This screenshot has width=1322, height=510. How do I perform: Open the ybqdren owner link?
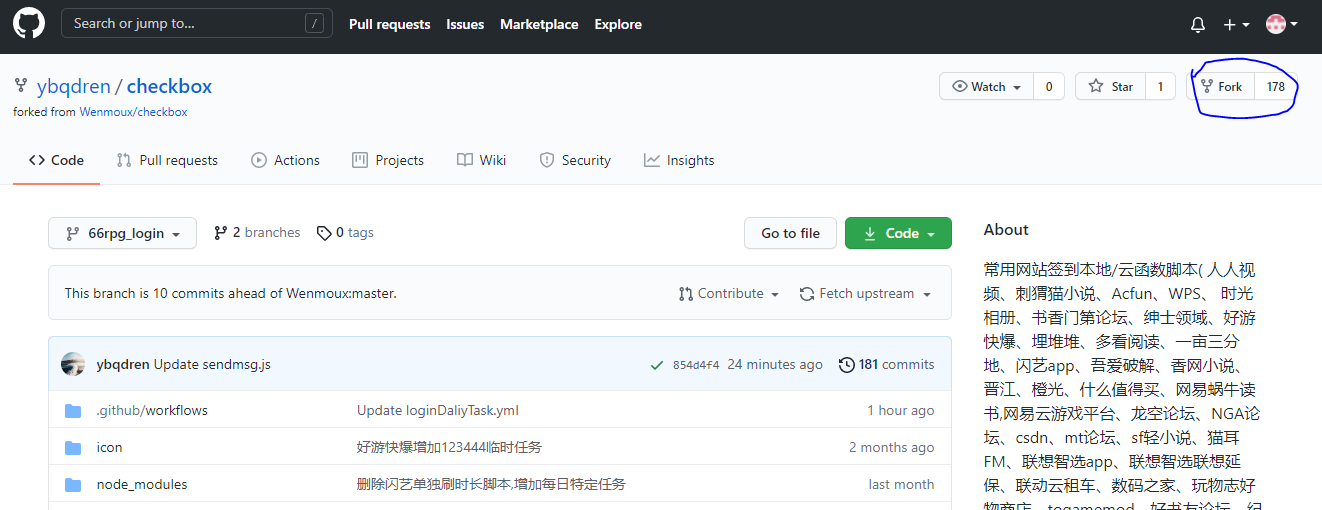73,86
